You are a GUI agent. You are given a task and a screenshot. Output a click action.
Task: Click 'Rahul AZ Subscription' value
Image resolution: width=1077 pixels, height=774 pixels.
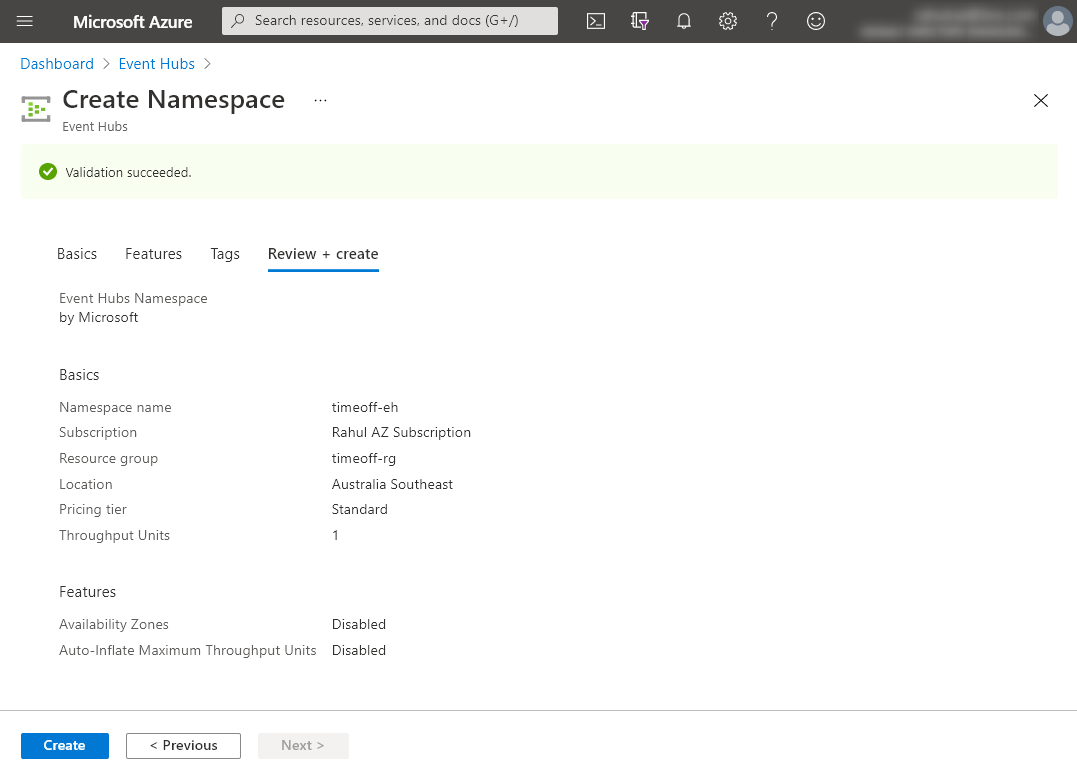[401, 433]
